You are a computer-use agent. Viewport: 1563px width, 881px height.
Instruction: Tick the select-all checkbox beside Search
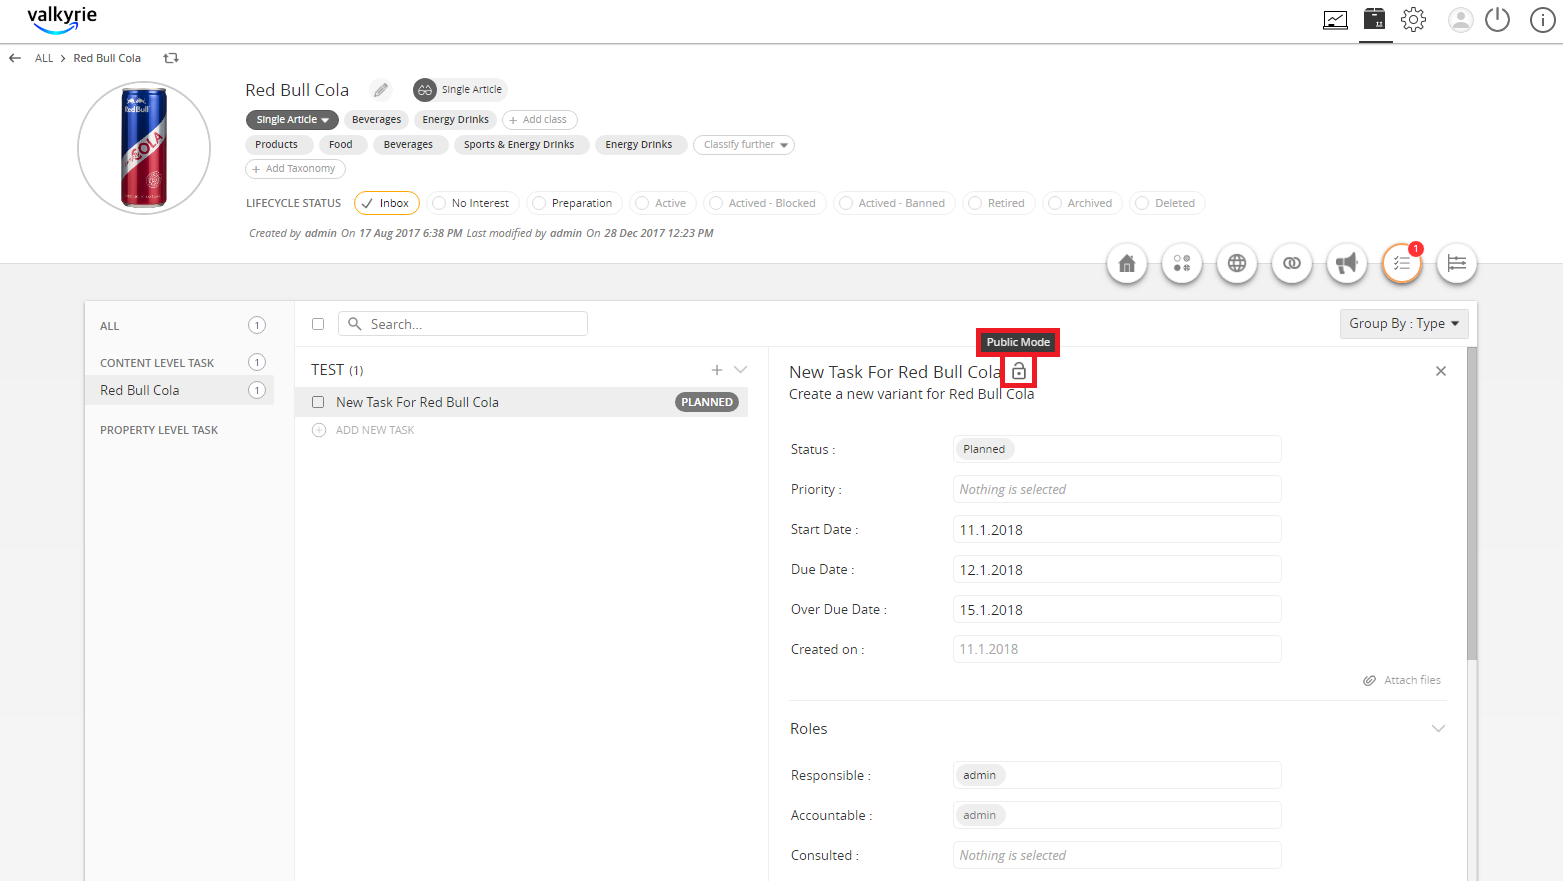(318, 324)
